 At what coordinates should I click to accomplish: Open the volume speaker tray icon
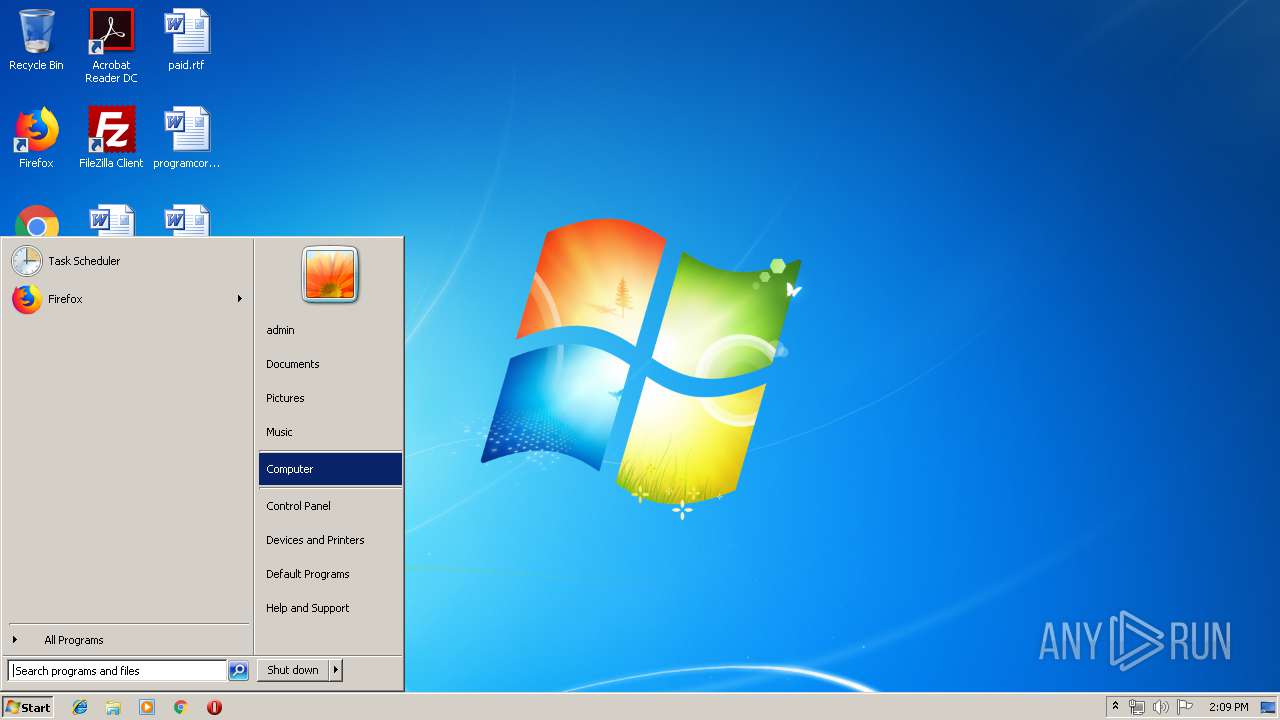click(x=1160, y=707)
